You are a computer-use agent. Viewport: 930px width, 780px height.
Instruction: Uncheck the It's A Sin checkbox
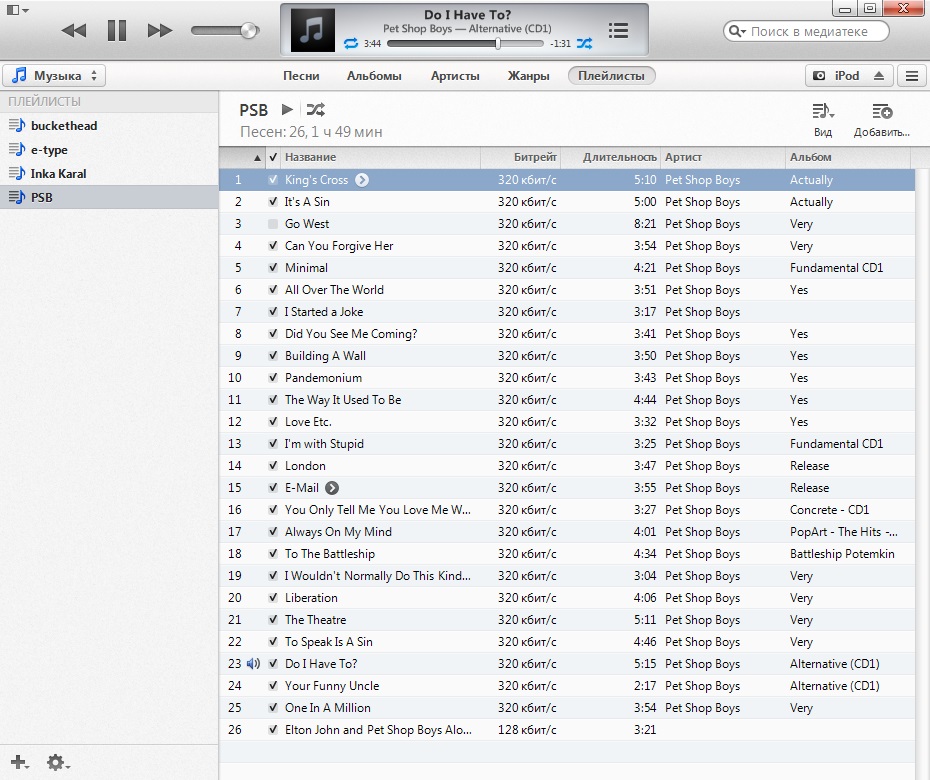click(273, 202)
